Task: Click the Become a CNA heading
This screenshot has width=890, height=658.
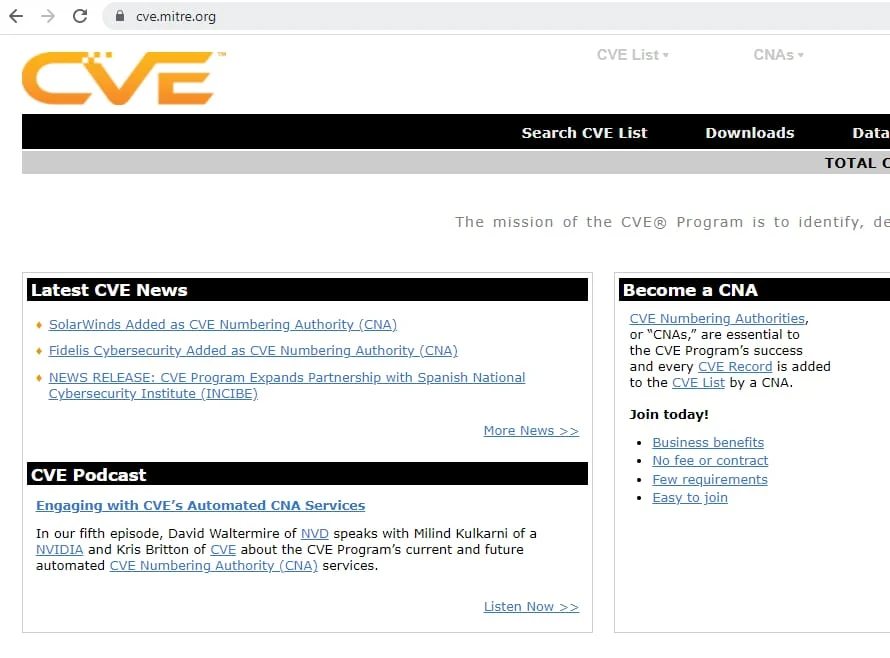Action: [690, 290]
